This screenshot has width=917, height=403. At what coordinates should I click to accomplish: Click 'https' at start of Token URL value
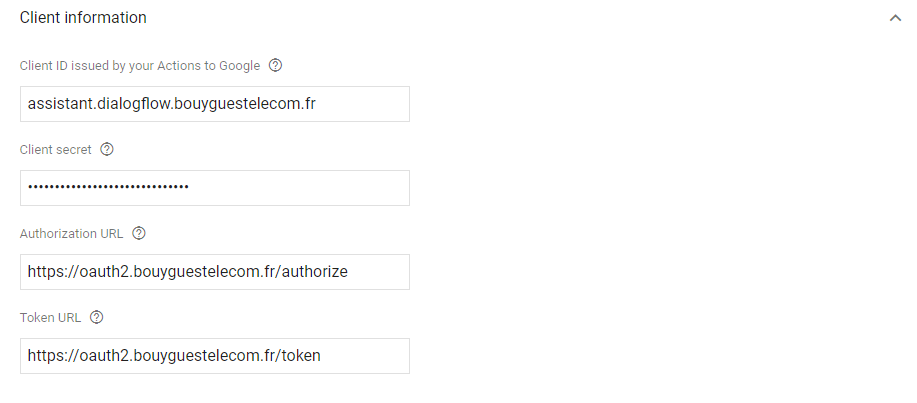click(x=47, y=356)
